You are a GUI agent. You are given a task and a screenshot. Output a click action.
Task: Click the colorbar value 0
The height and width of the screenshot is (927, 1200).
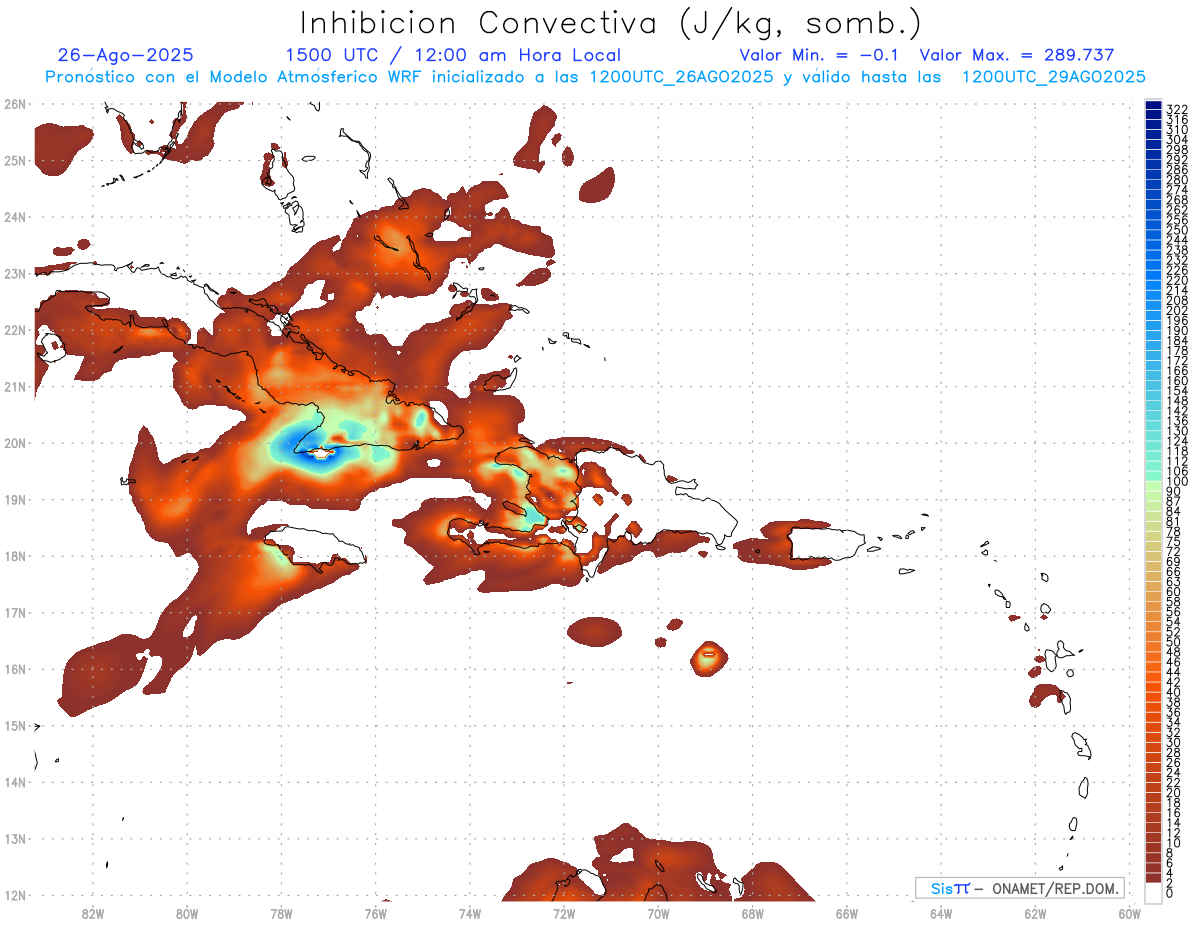1171,892
